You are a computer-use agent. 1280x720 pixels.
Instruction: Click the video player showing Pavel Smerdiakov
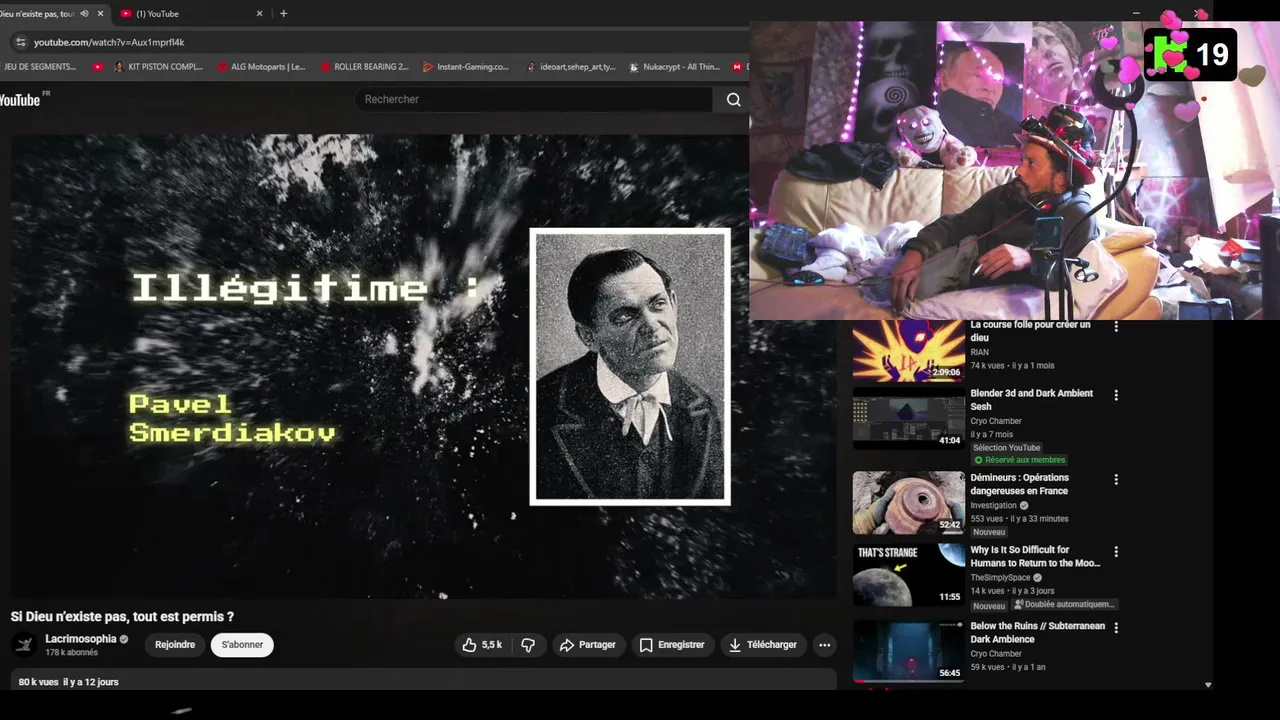coord(424,366)
